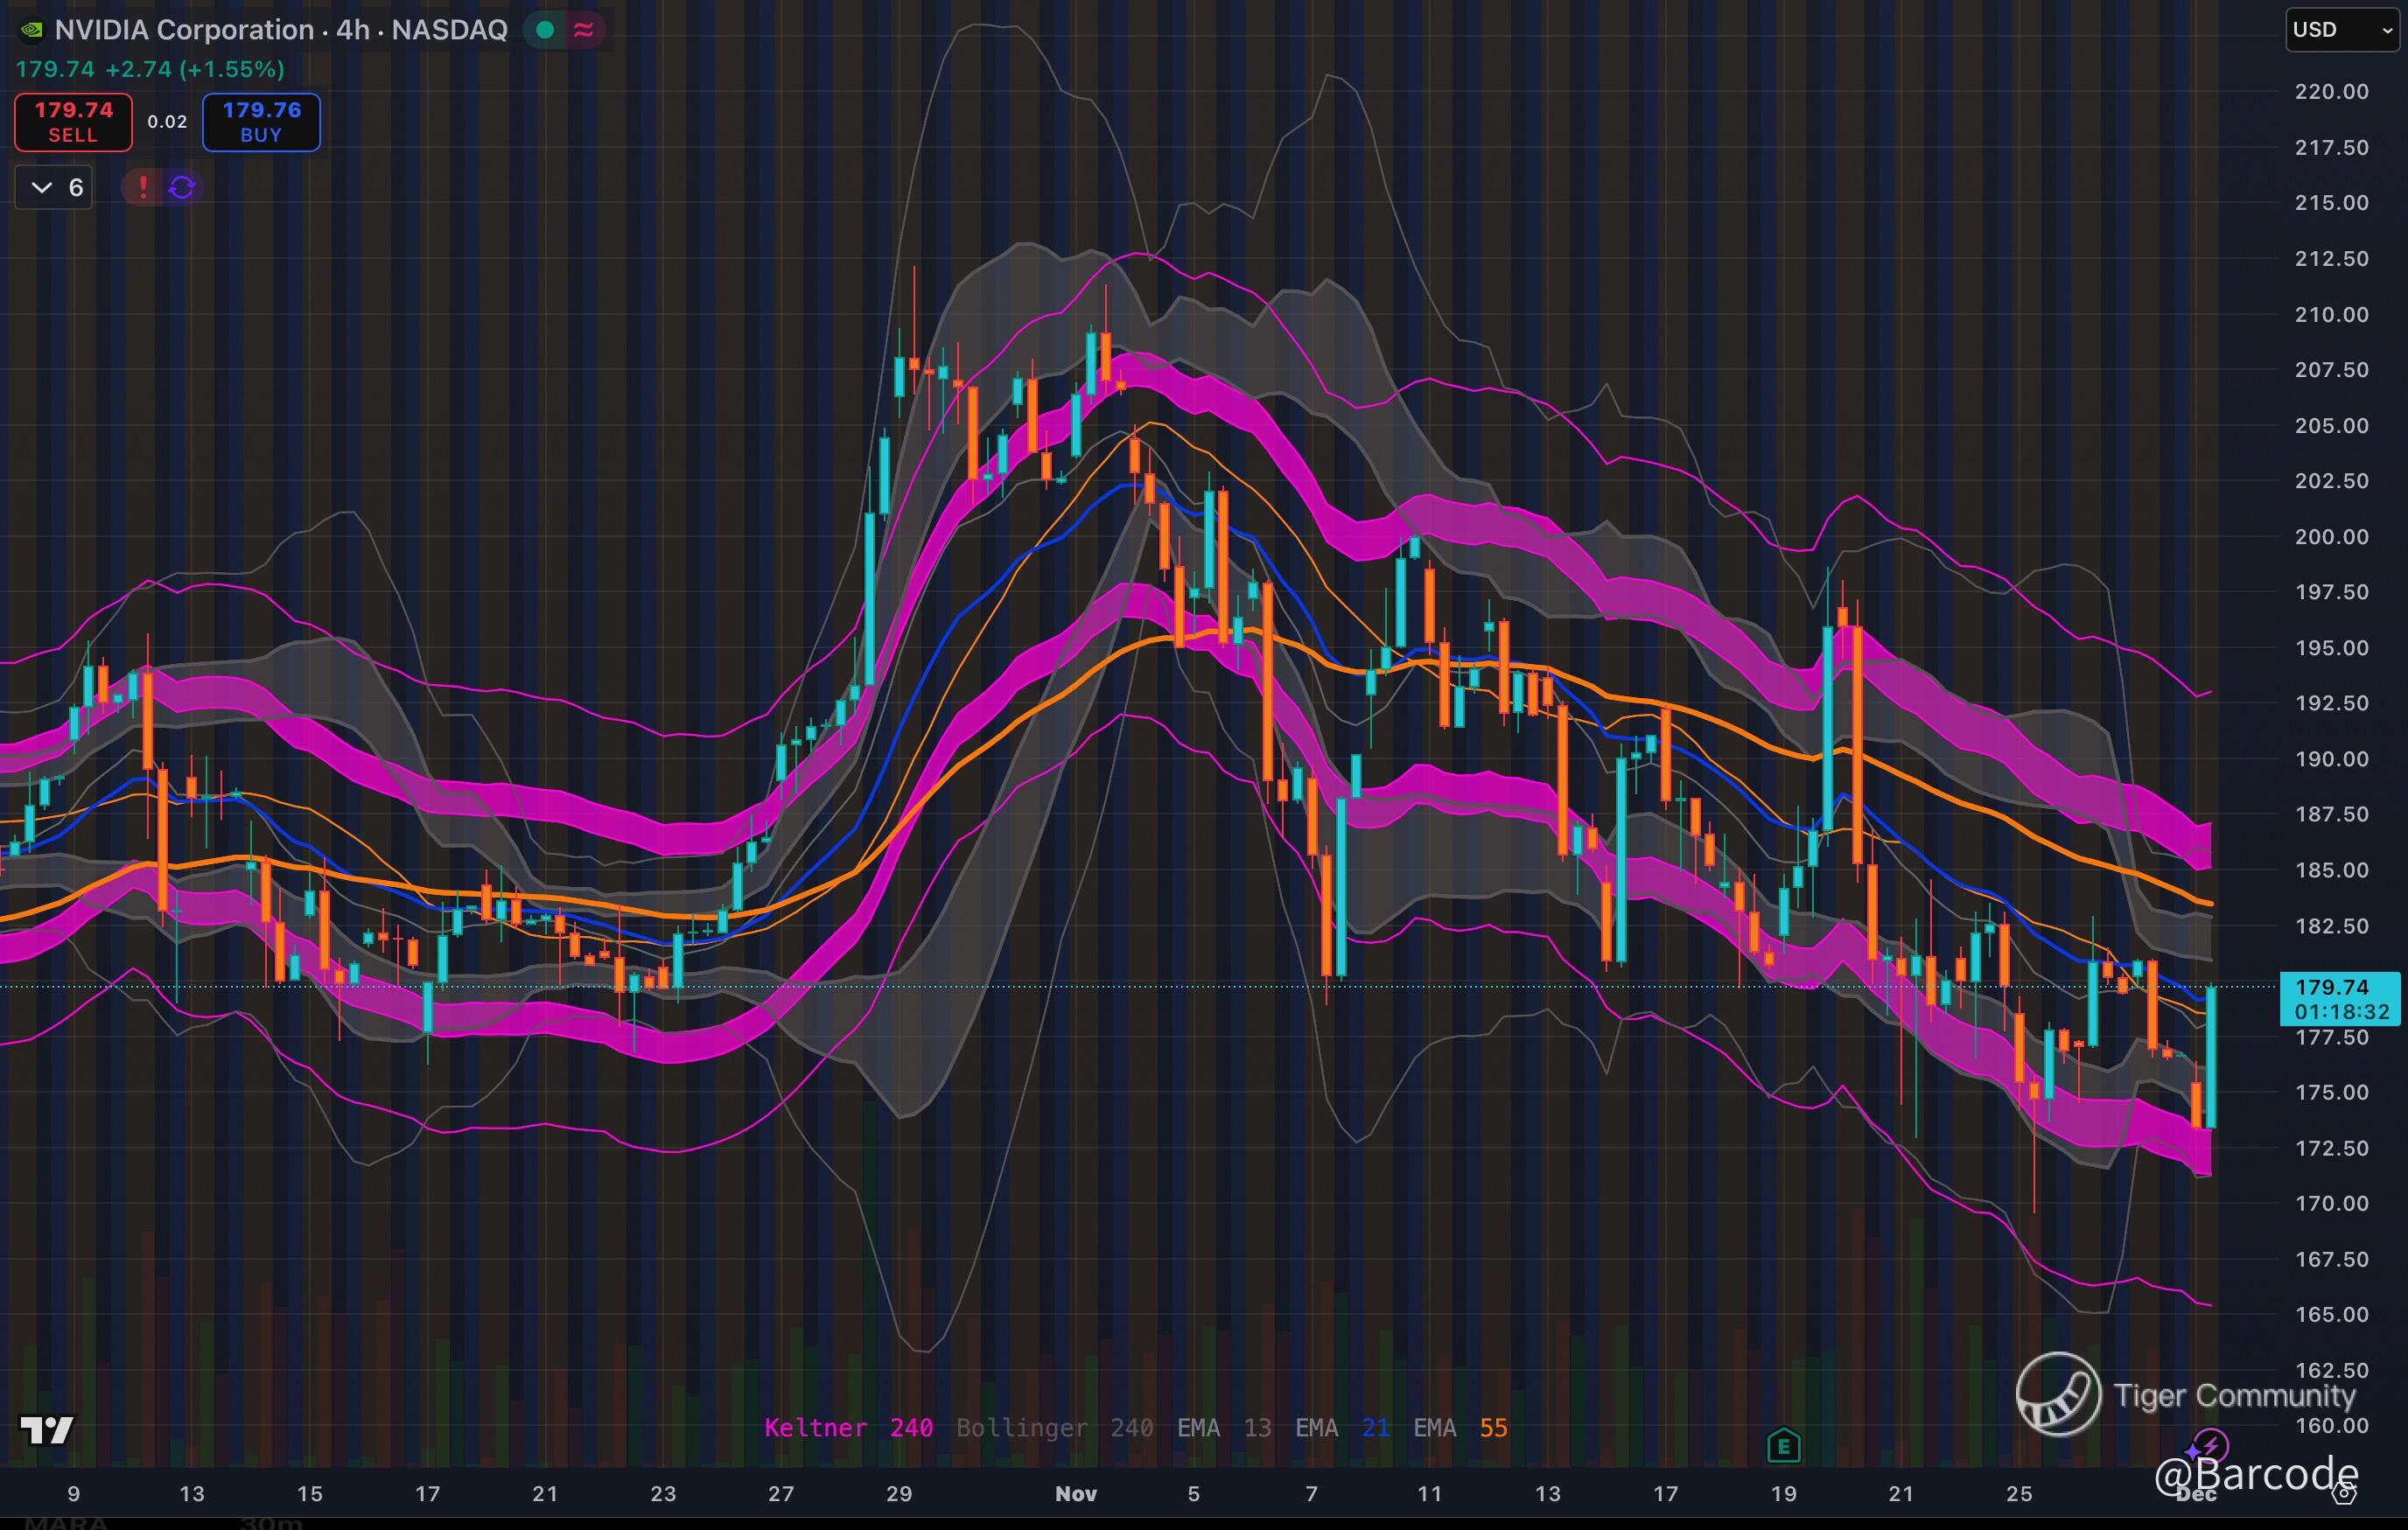
Task: Click the TradingView logo
Action: coord(47,1430)
